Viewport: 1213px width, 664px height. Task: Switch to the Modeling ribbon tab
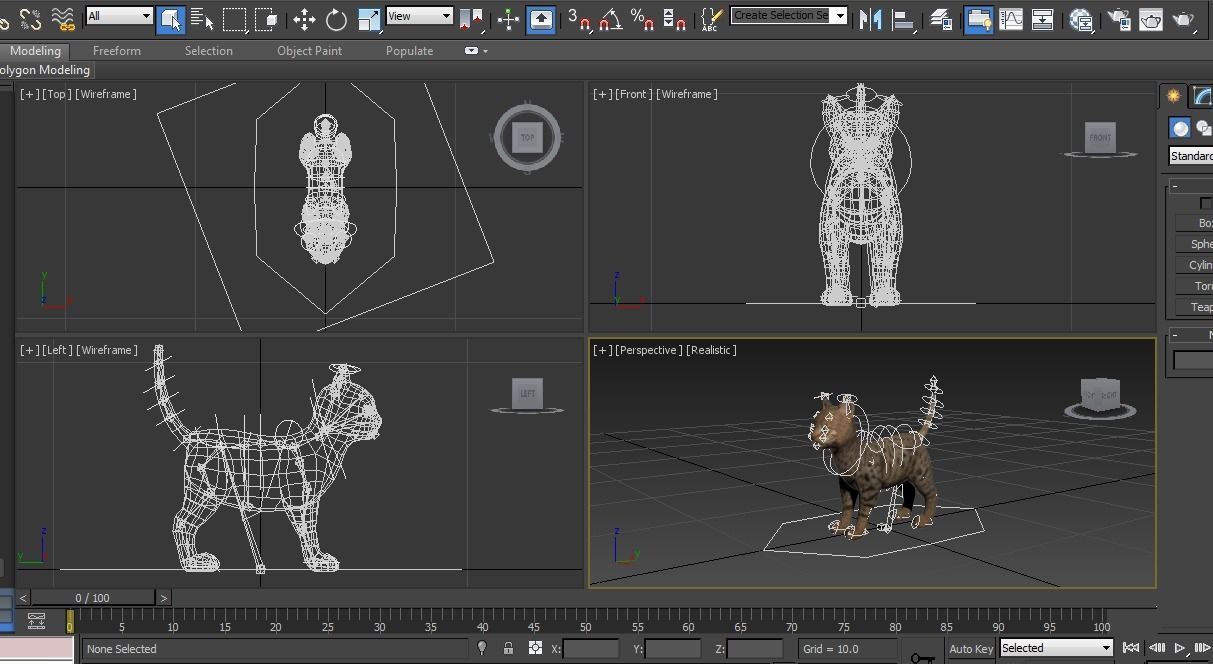[35, 51]
